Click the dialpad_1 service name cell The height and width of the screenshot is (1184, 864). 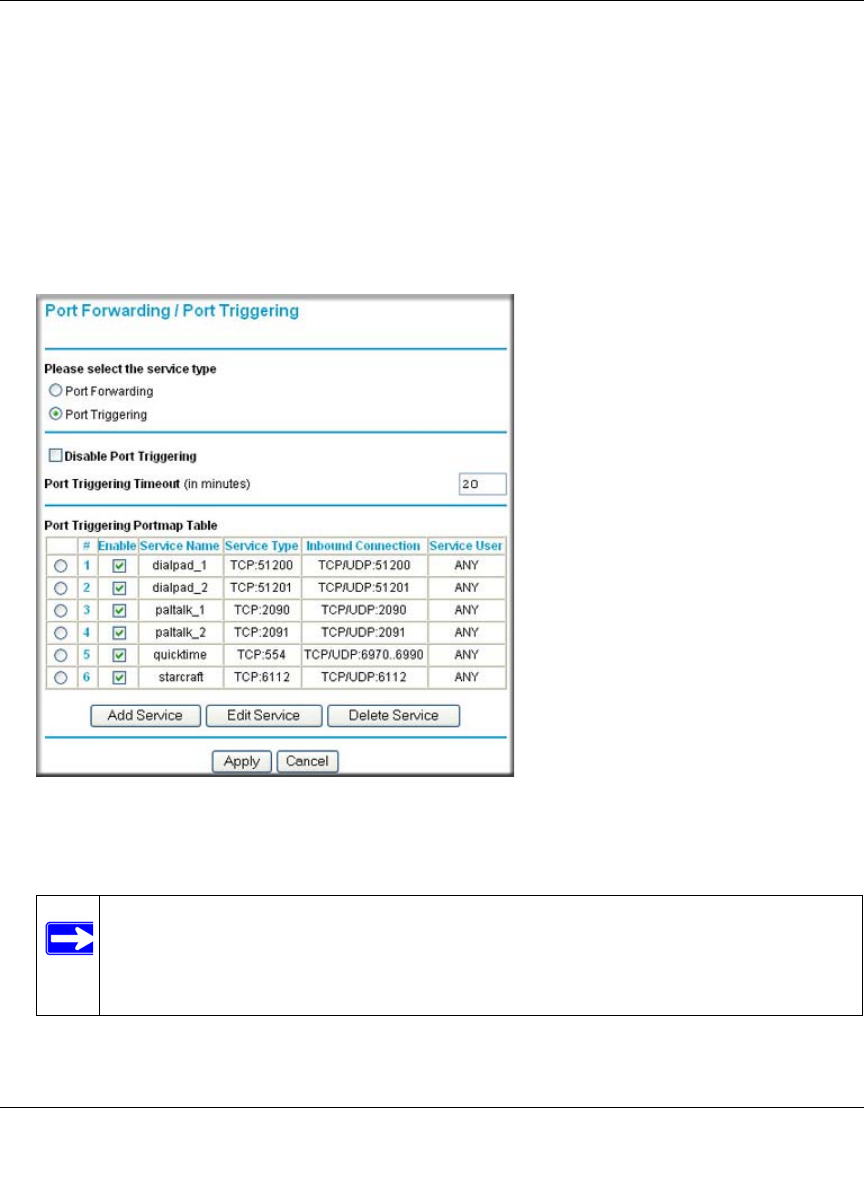(x=180, y=565)
